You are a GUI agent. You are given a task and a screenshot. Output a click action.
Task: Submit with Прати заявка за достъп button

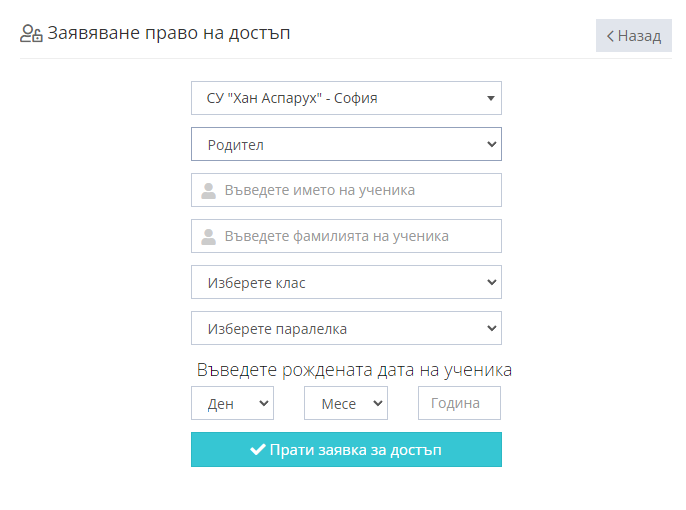346,449
